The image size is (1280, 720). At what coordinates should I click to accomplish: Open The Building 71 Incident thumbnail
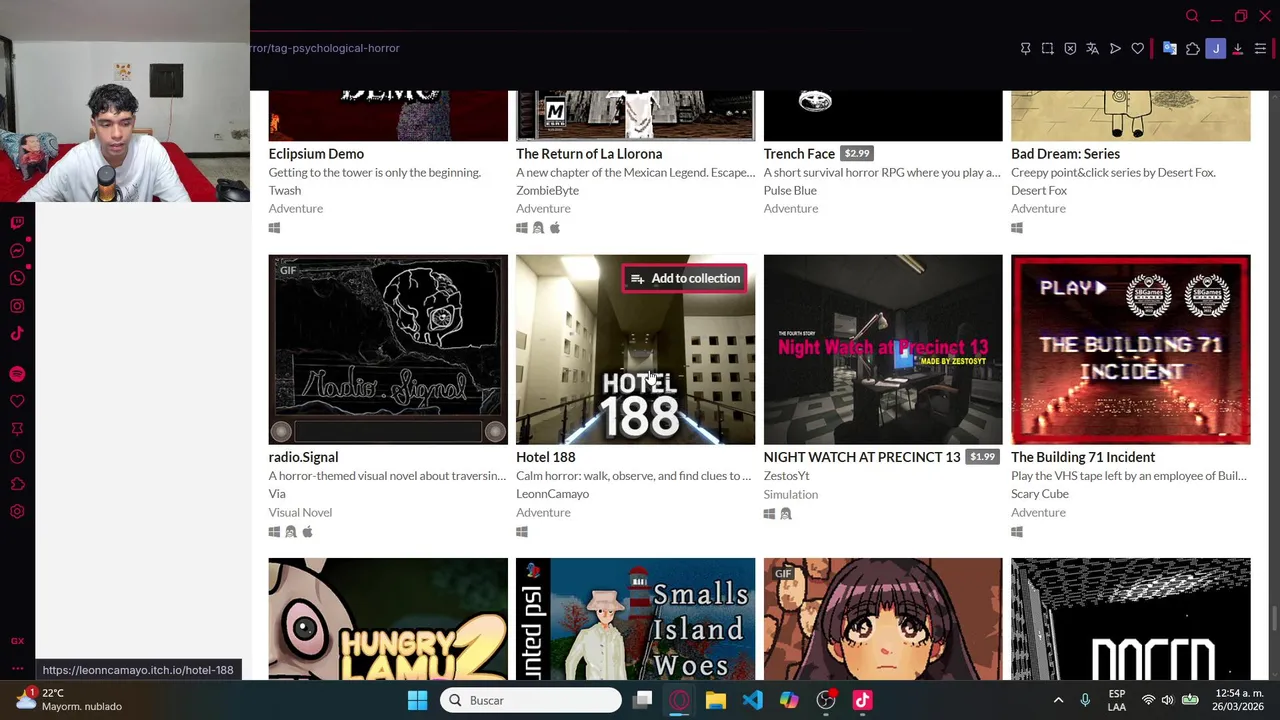1130,349
